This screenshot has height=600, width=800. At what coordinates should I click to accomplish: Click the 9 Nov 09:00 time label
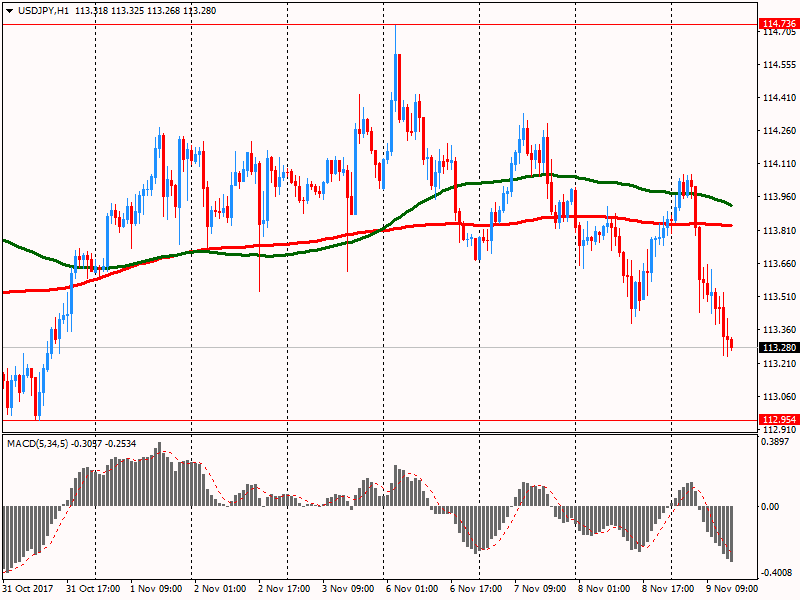(732, 589)
